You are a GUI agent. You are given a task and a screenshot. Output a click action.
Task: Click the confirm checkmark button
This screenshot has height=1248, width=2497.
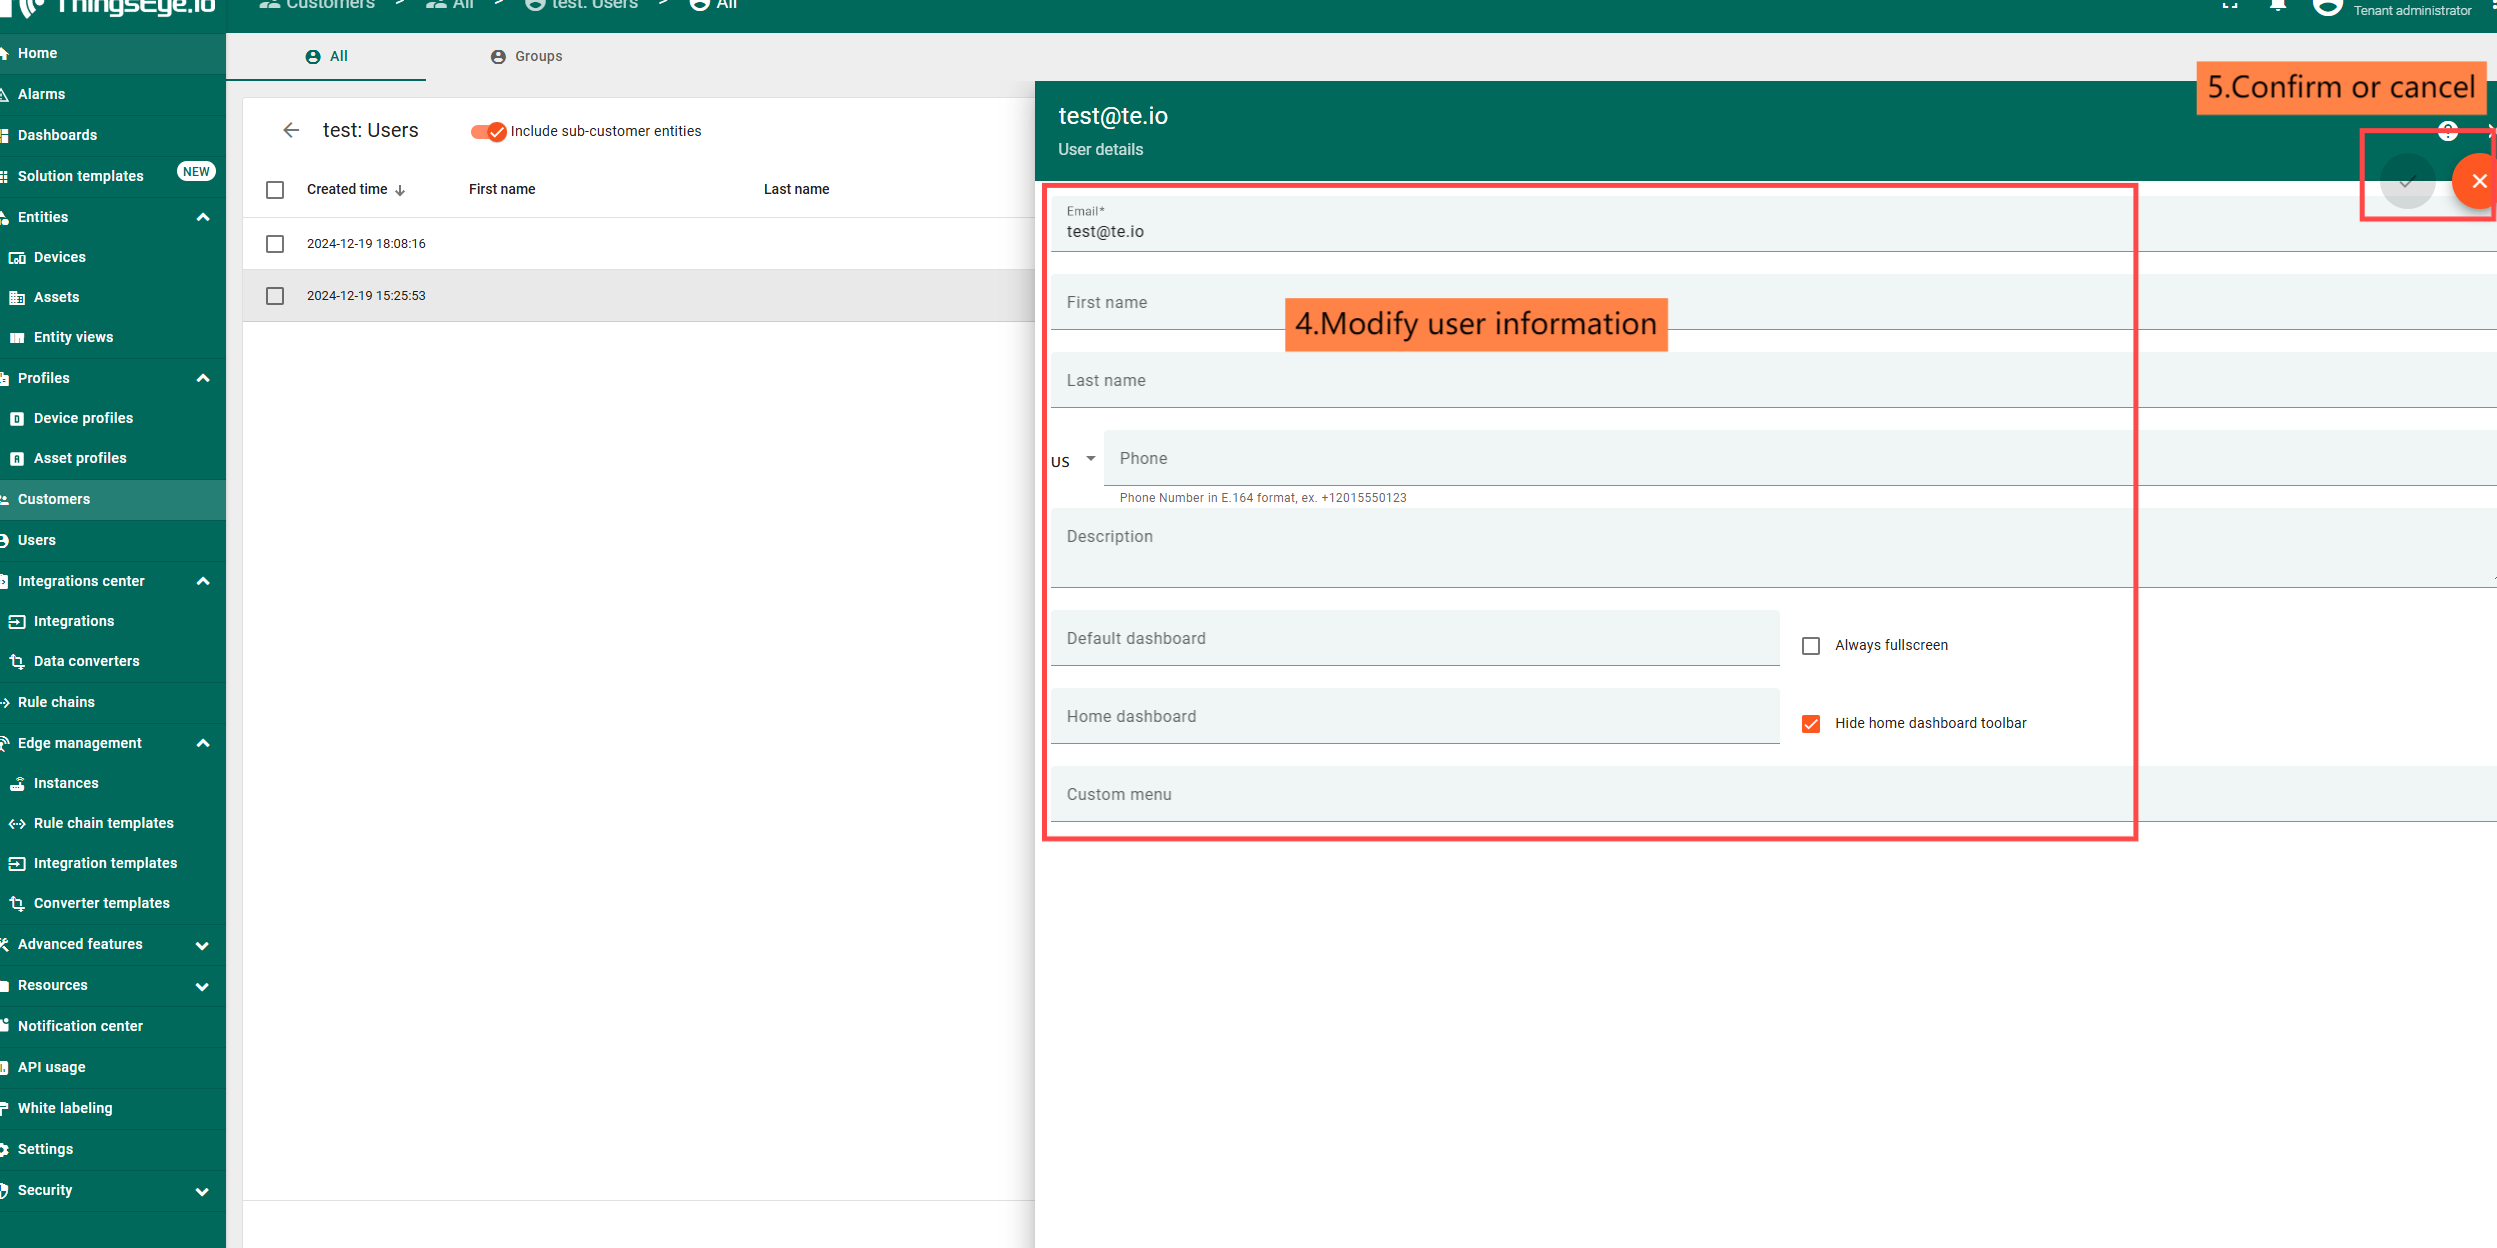[x=2407, y=182]
